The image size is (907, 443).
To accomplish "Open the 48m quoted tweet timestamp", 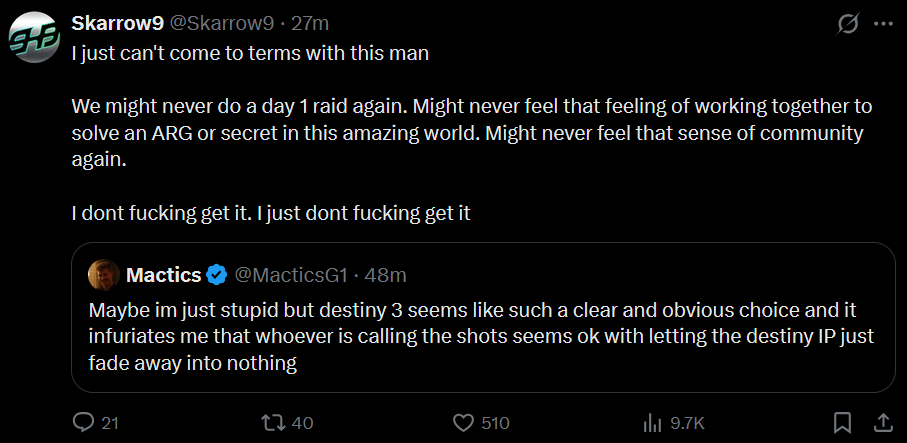I will [385, 275].
